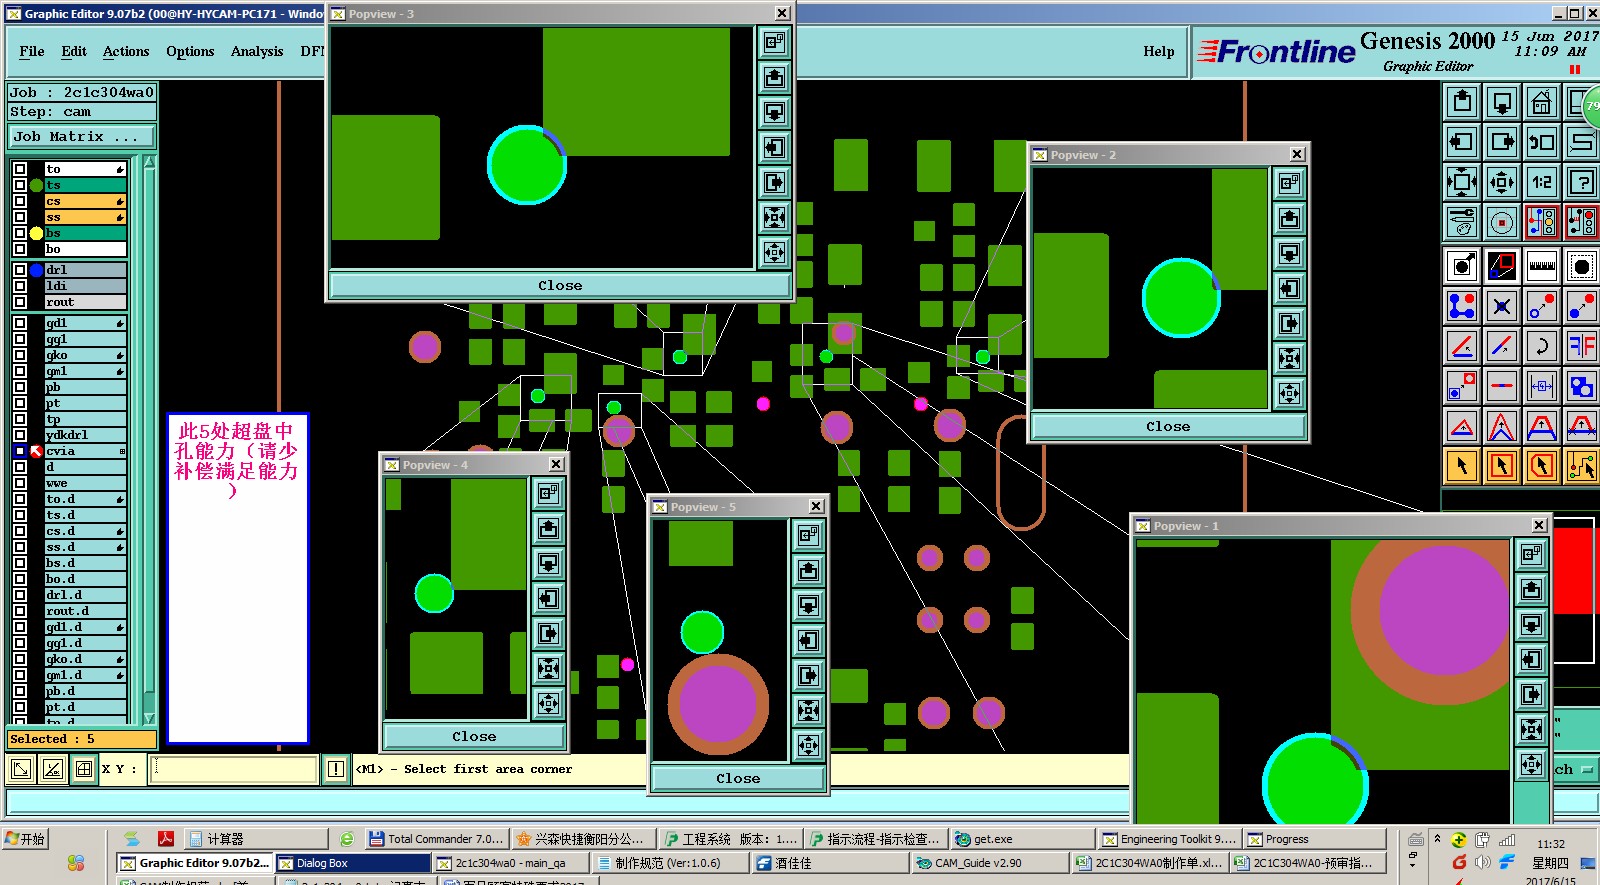
Task: Toggle checkbox for layer 'ss'
Action: (x=20, y=217)
